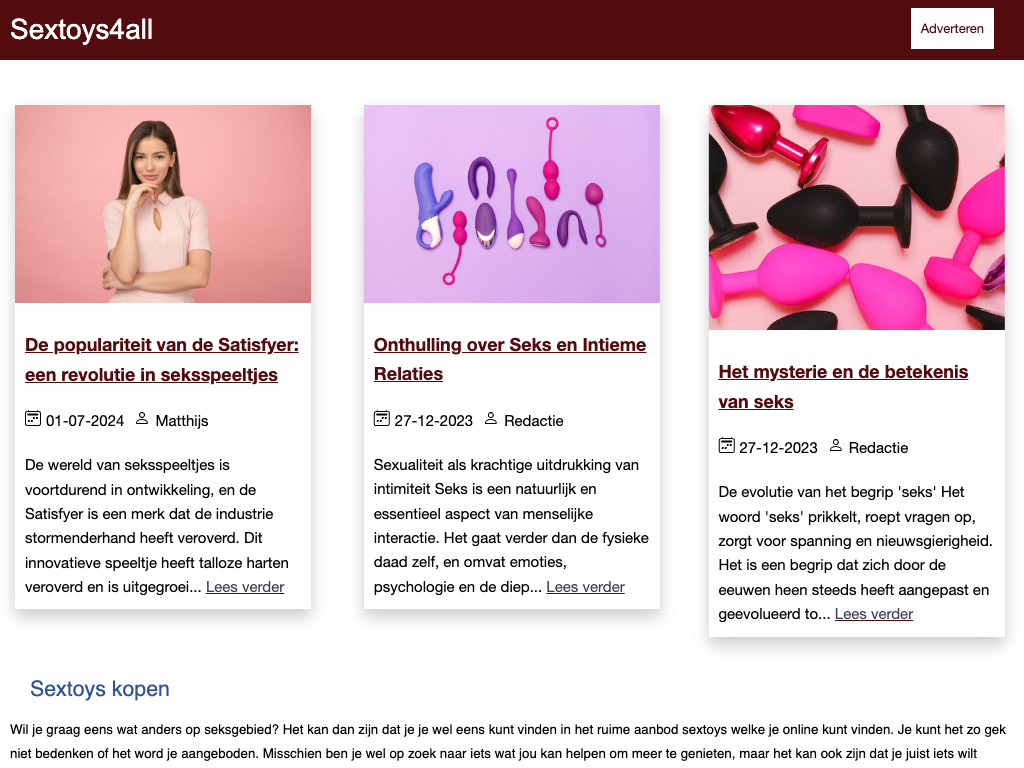Open article Het mysterie en de betekenis van seks
Viewport: 1024px width, 768px height.
(x=843, y=387)
